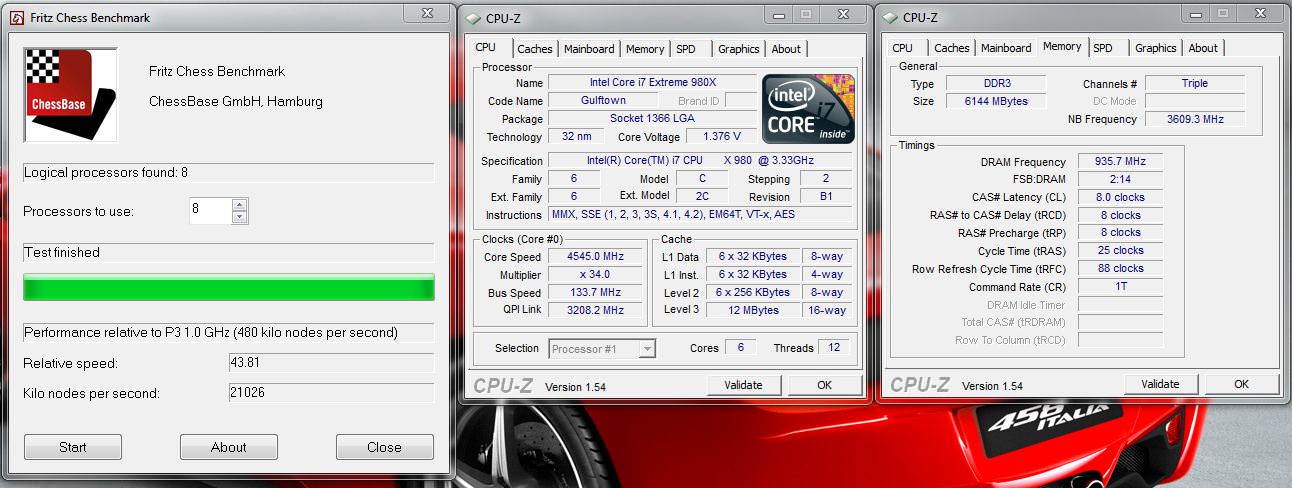
Task: Select Memory tab in left CPU-Z window
Action: coord(645,49)
